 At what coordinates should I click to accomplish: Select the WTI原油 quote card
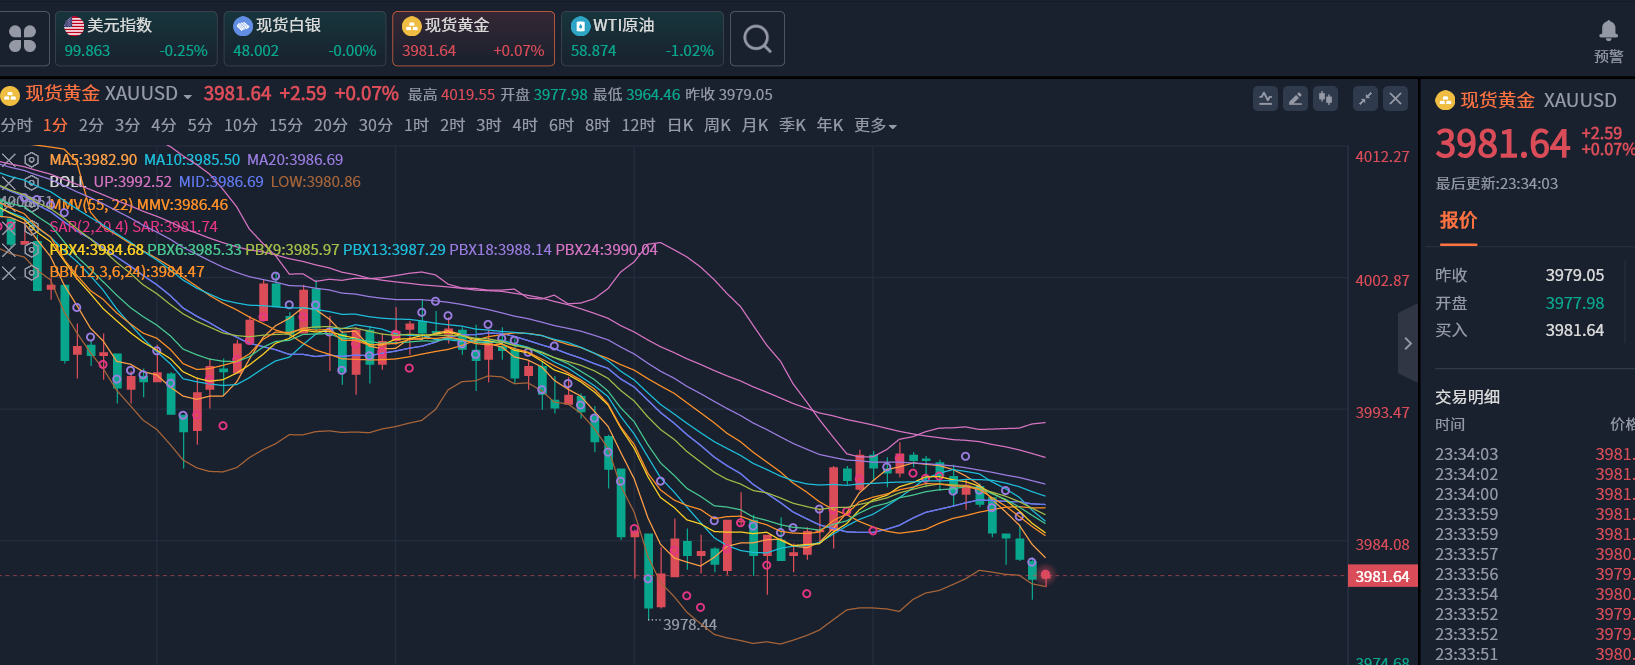[642, 39]
